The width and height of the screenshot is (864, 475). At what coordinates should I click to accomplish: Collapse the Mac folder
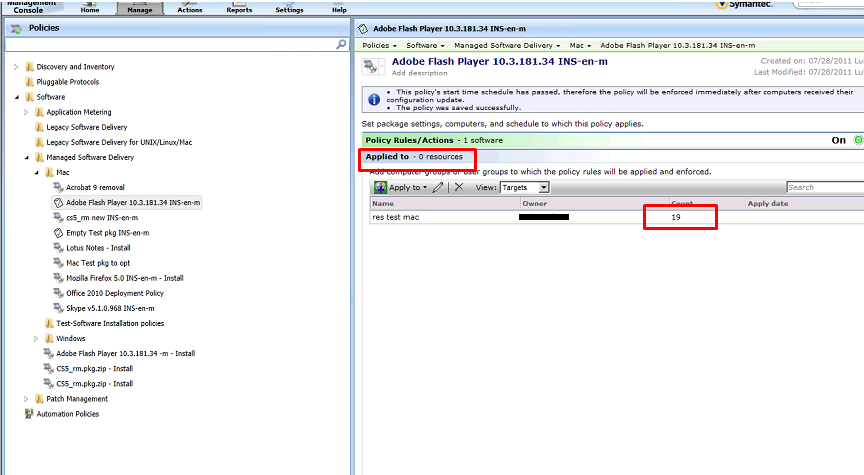pos(36,172)
